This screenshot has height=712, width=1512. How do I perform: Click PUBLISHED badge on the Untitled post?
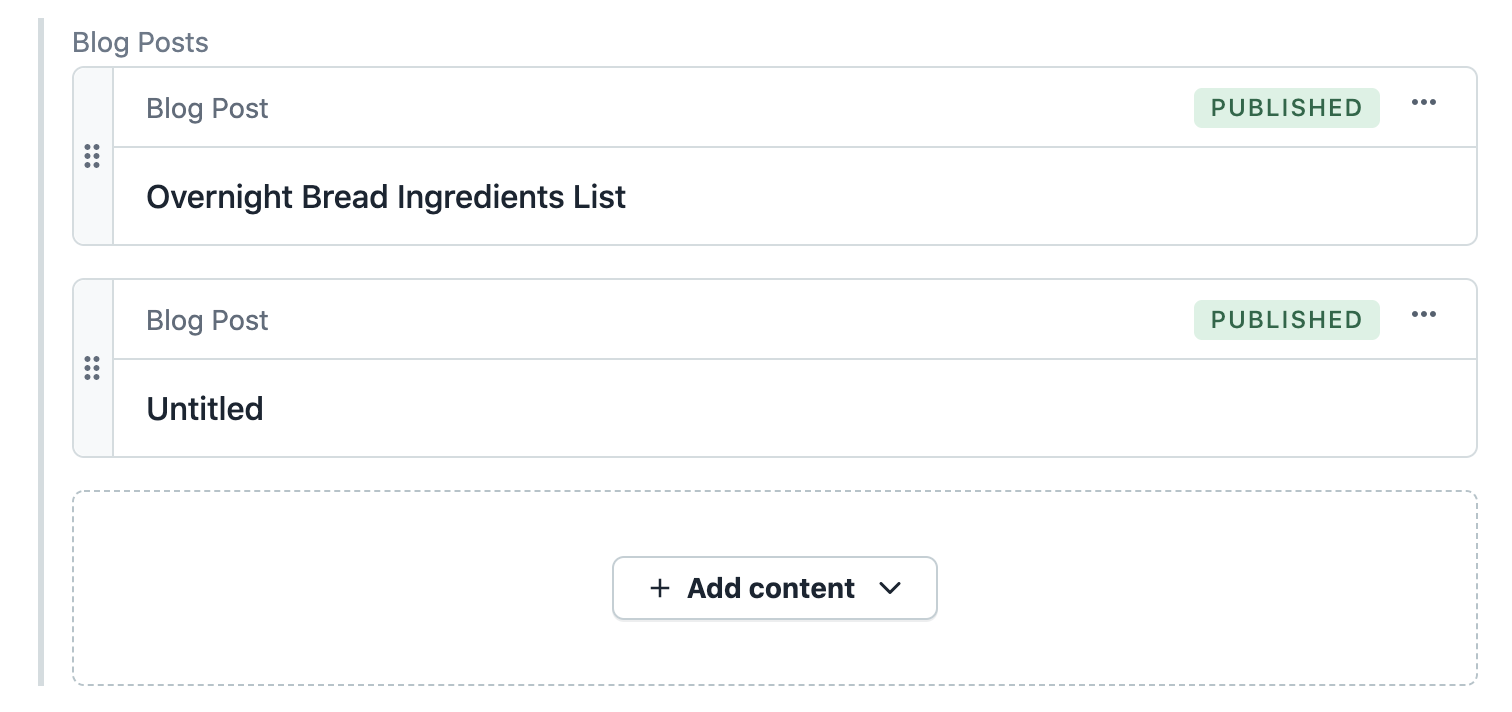1286,320
